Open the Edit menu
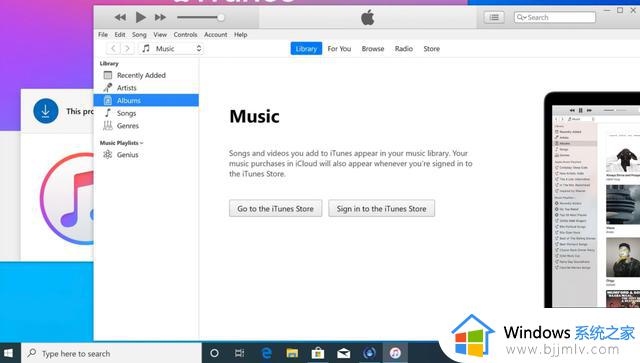Image resolution: width=640 pixels, height=363 pixels. tap(120, 35)
